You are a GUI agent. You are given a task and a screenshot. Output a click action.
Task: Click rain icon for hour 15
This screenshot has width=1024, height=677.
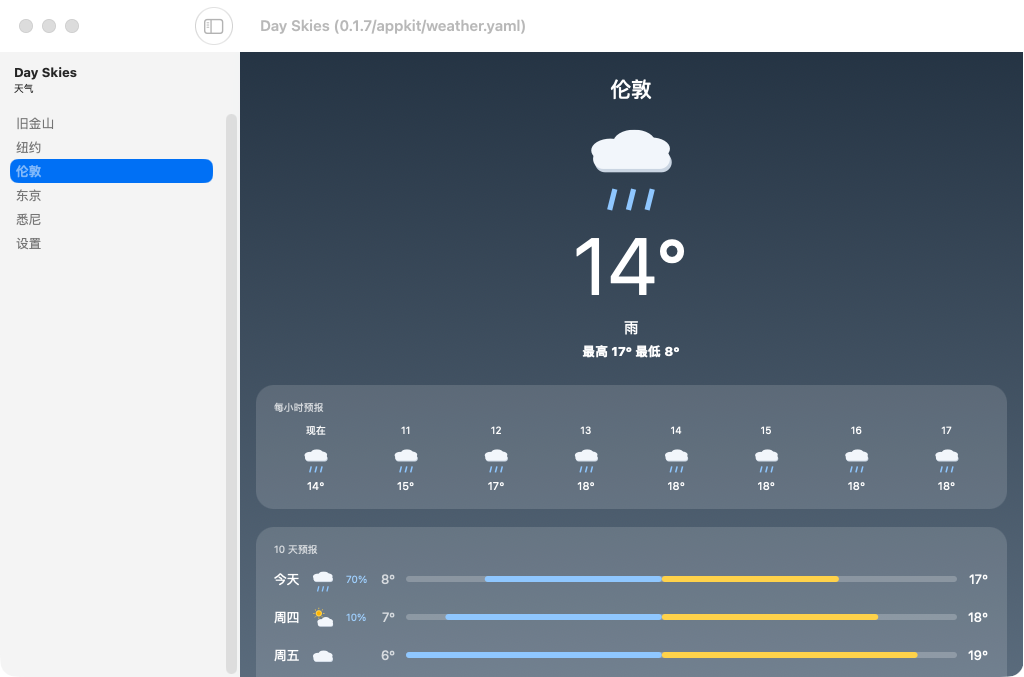pyautogui.click(x=766, y=460)
